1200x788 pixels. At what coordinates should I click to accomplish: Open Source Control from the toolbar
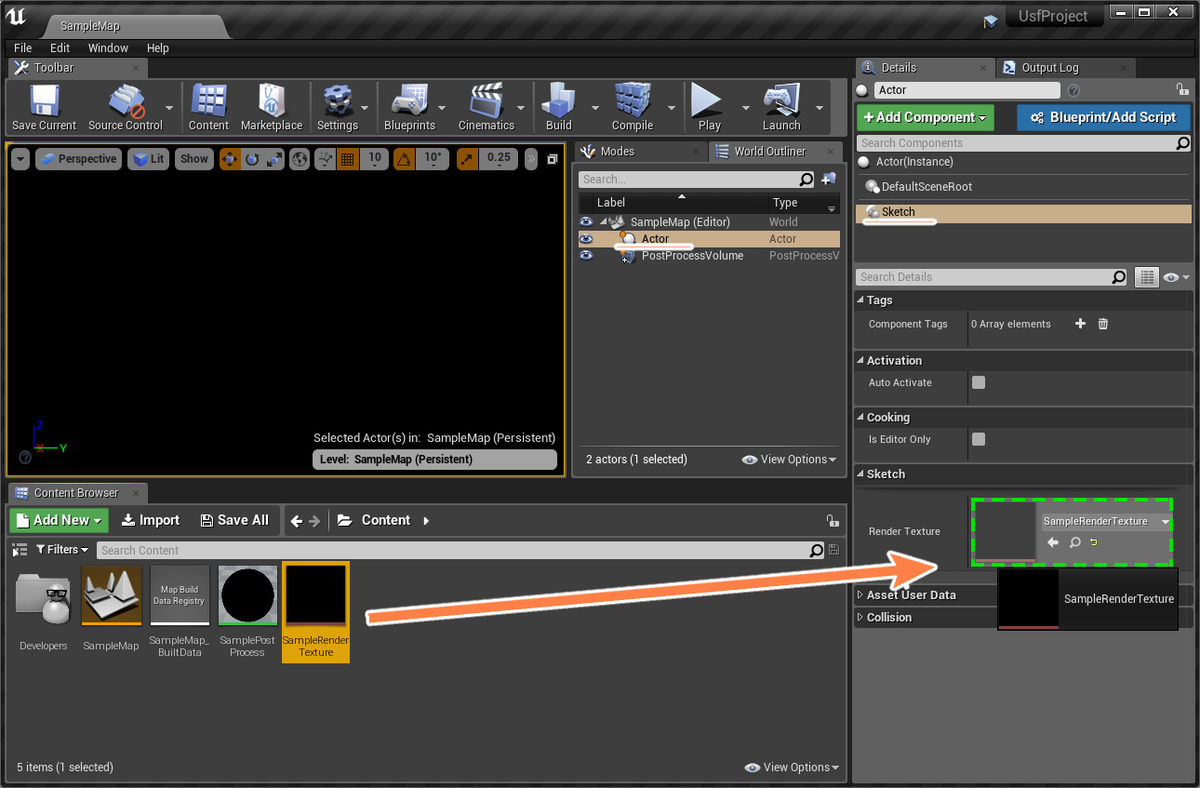[125, 107]
